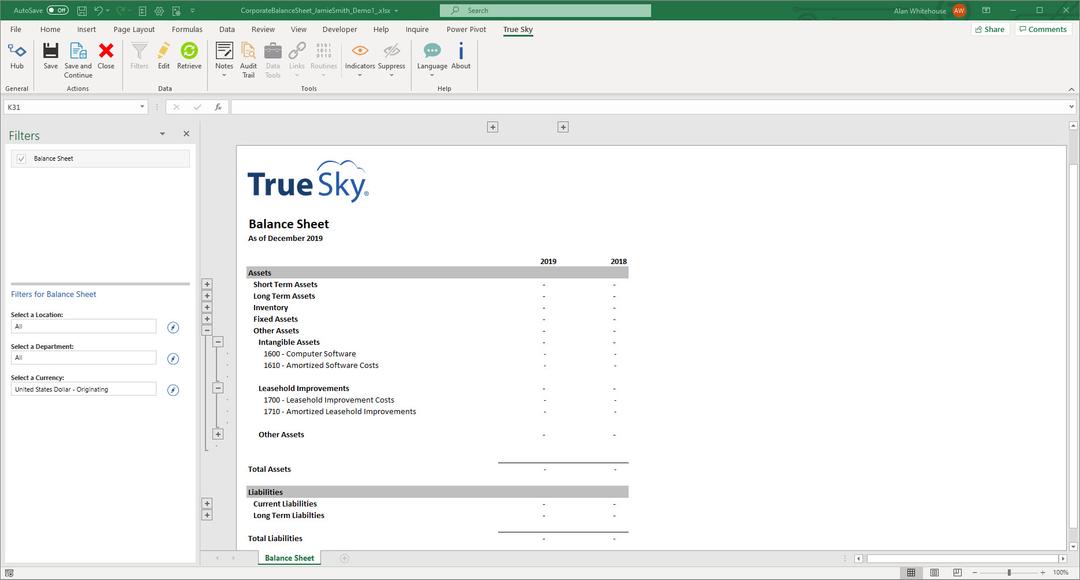Viewport: 1080px width, 580px height.
Task: Toggle the AutoSave switch
Action: (58, 10)
